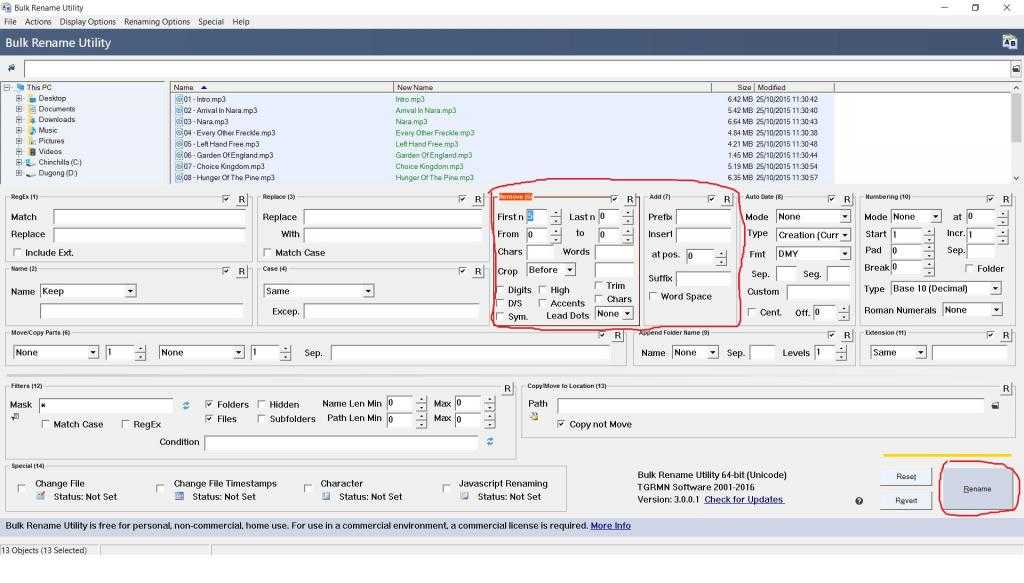Click the Character translation status icon
The width and height of the screenshot is (1024, 583).
click(x=326, y=496)
